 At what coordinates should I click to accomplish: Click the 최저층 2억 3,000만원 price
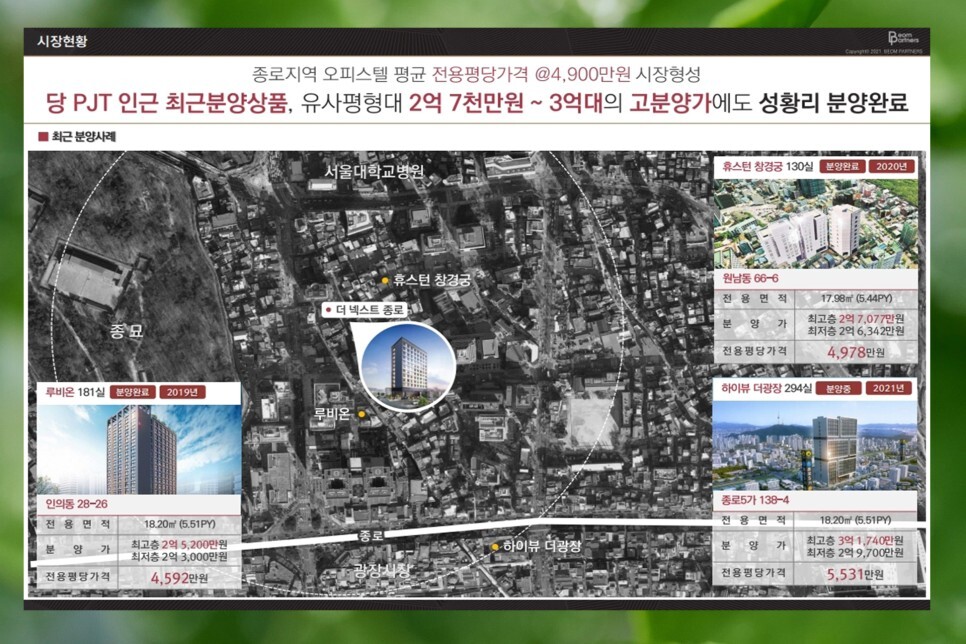[x=179, y=557]
